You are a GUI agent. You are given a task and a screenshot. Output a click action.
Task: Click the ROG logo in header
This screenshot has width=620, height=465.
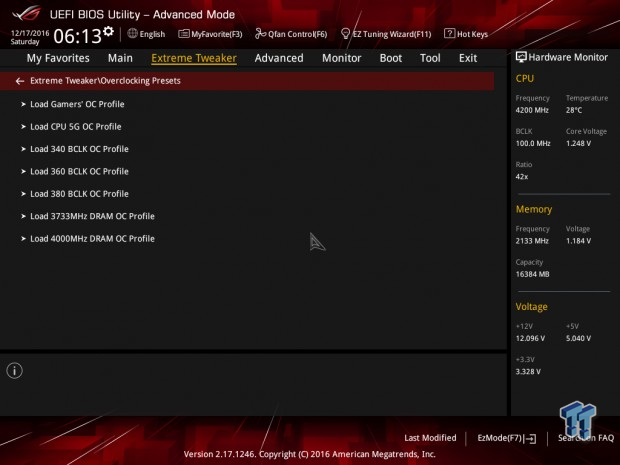(26, 13)
